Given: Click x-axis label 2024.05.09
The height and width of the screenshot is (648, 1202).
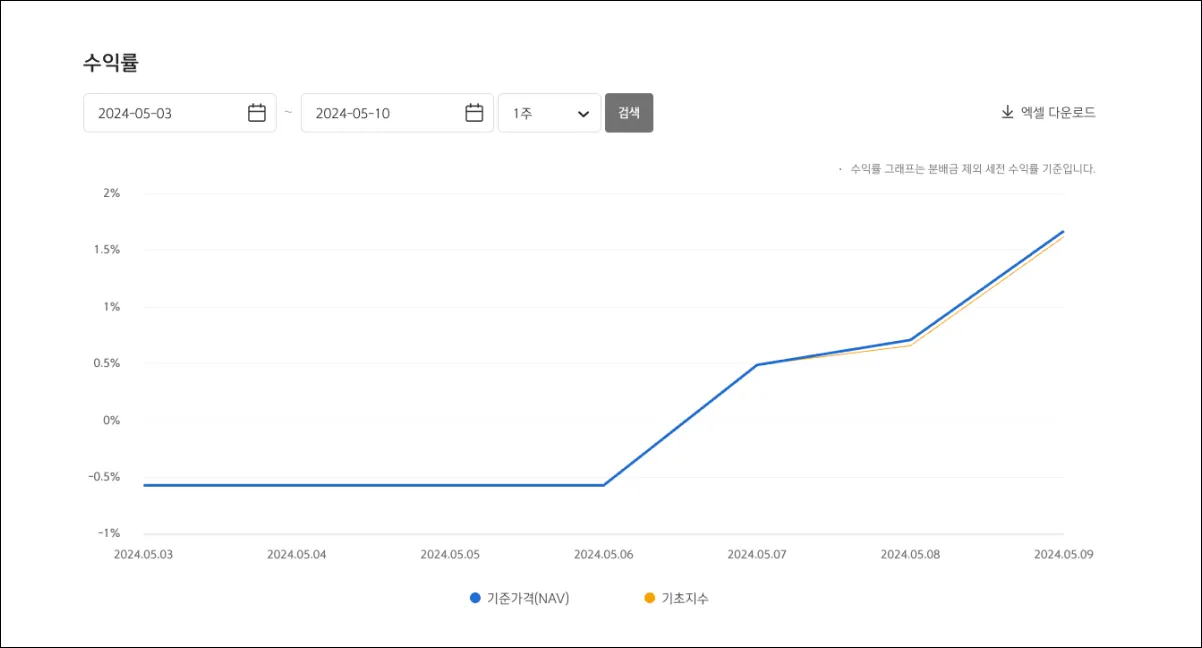Looking at the screenshot, I should (1064, 553).
